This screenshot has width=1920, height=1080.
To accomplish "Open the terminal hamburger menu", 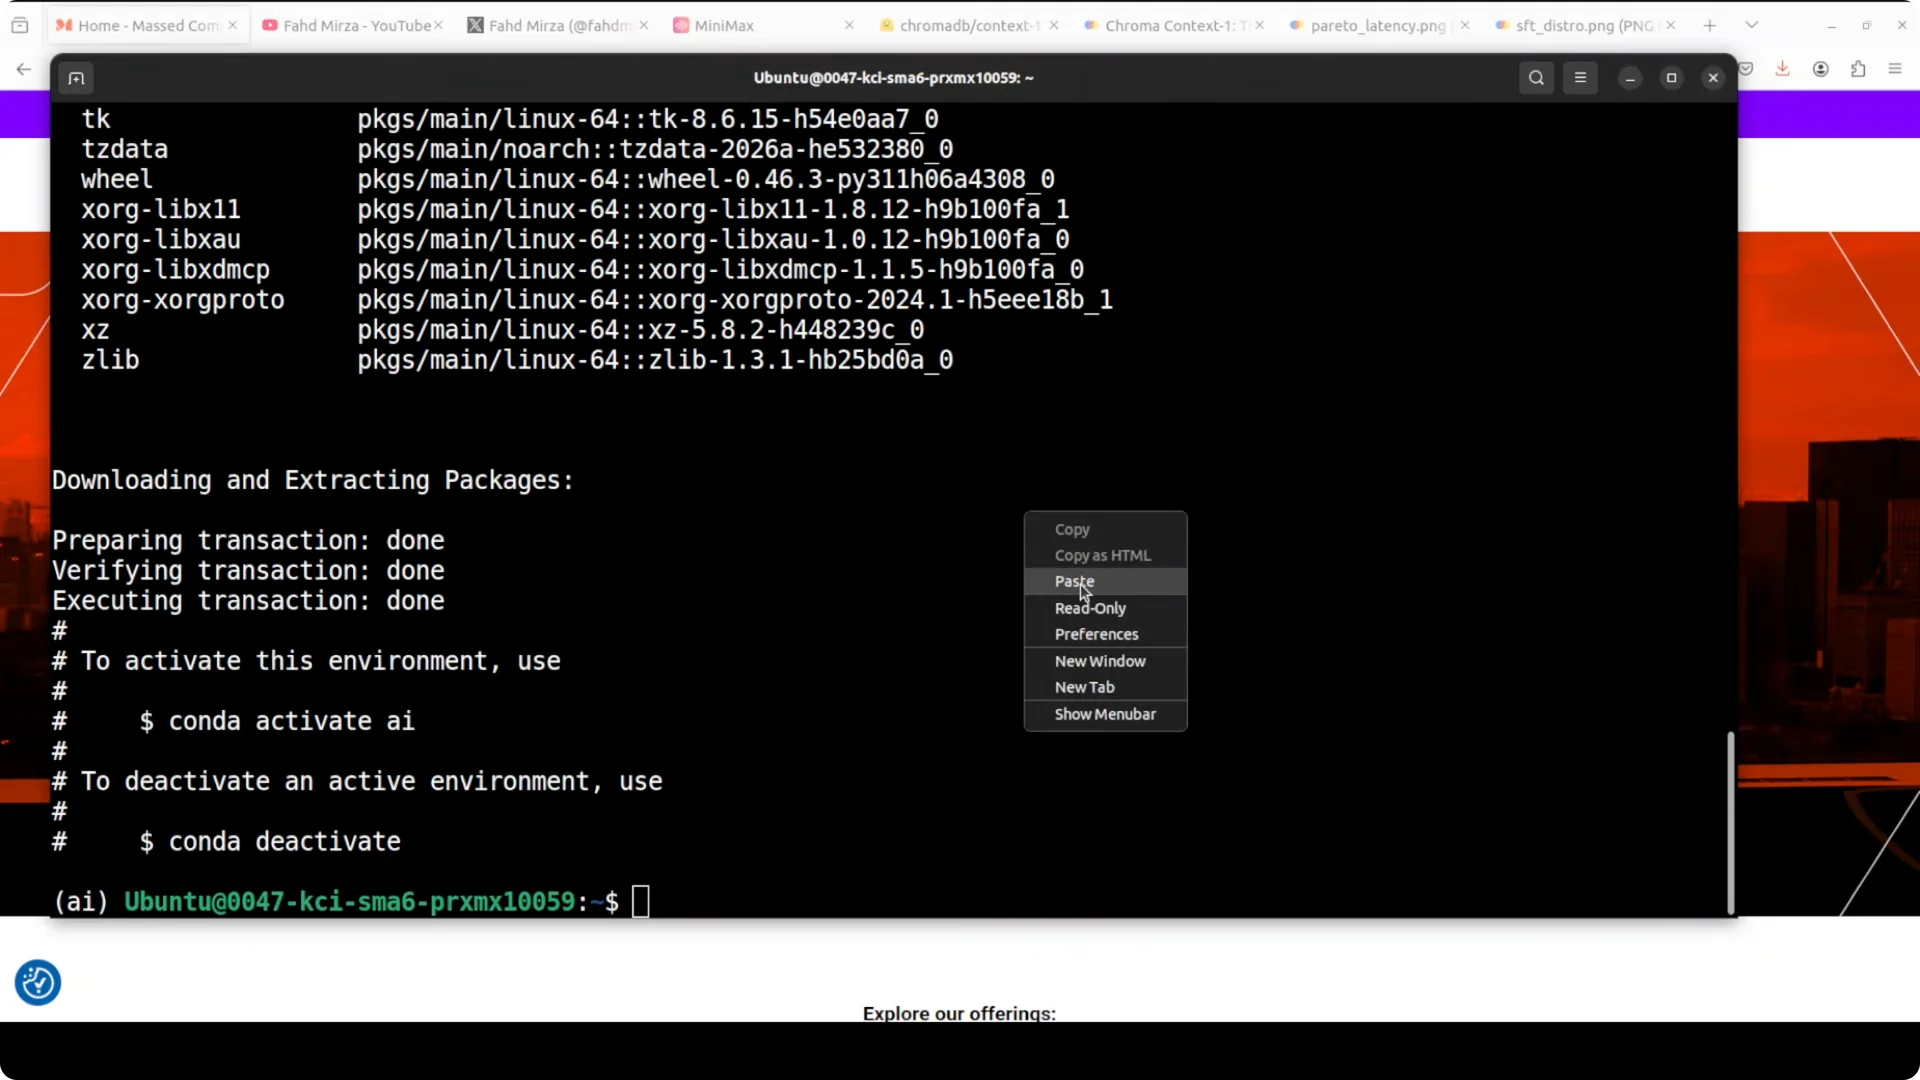I will [x=1580, y=78].
